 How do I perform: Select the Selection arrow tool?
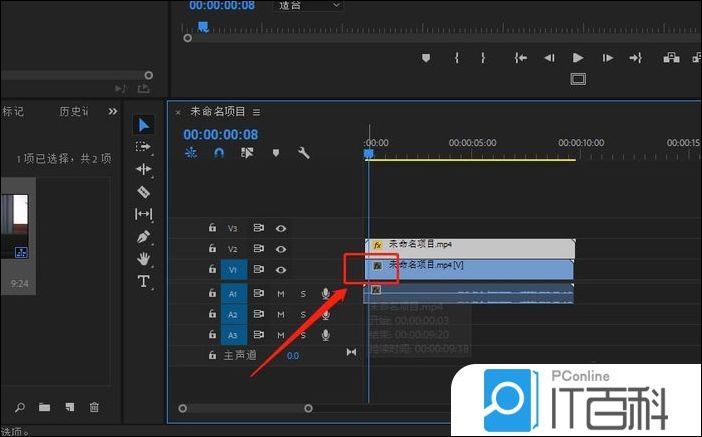(x=144, y=125)
